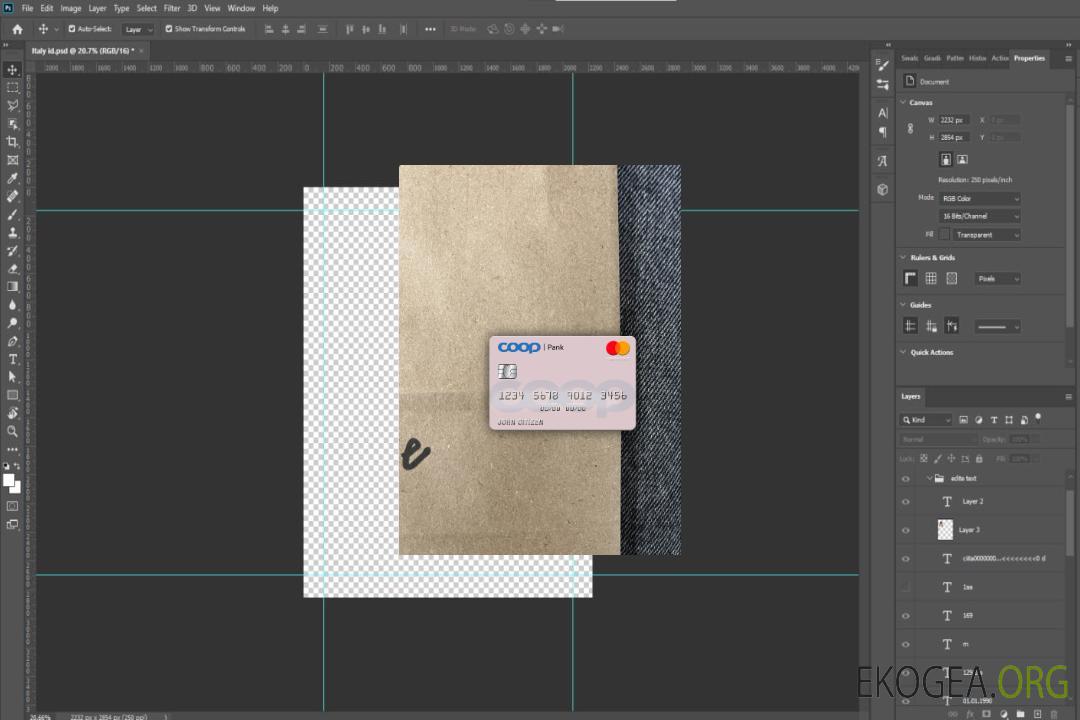
Task: Open the Auto-Select Layer dropdown
Action: [x=138, y=29]
